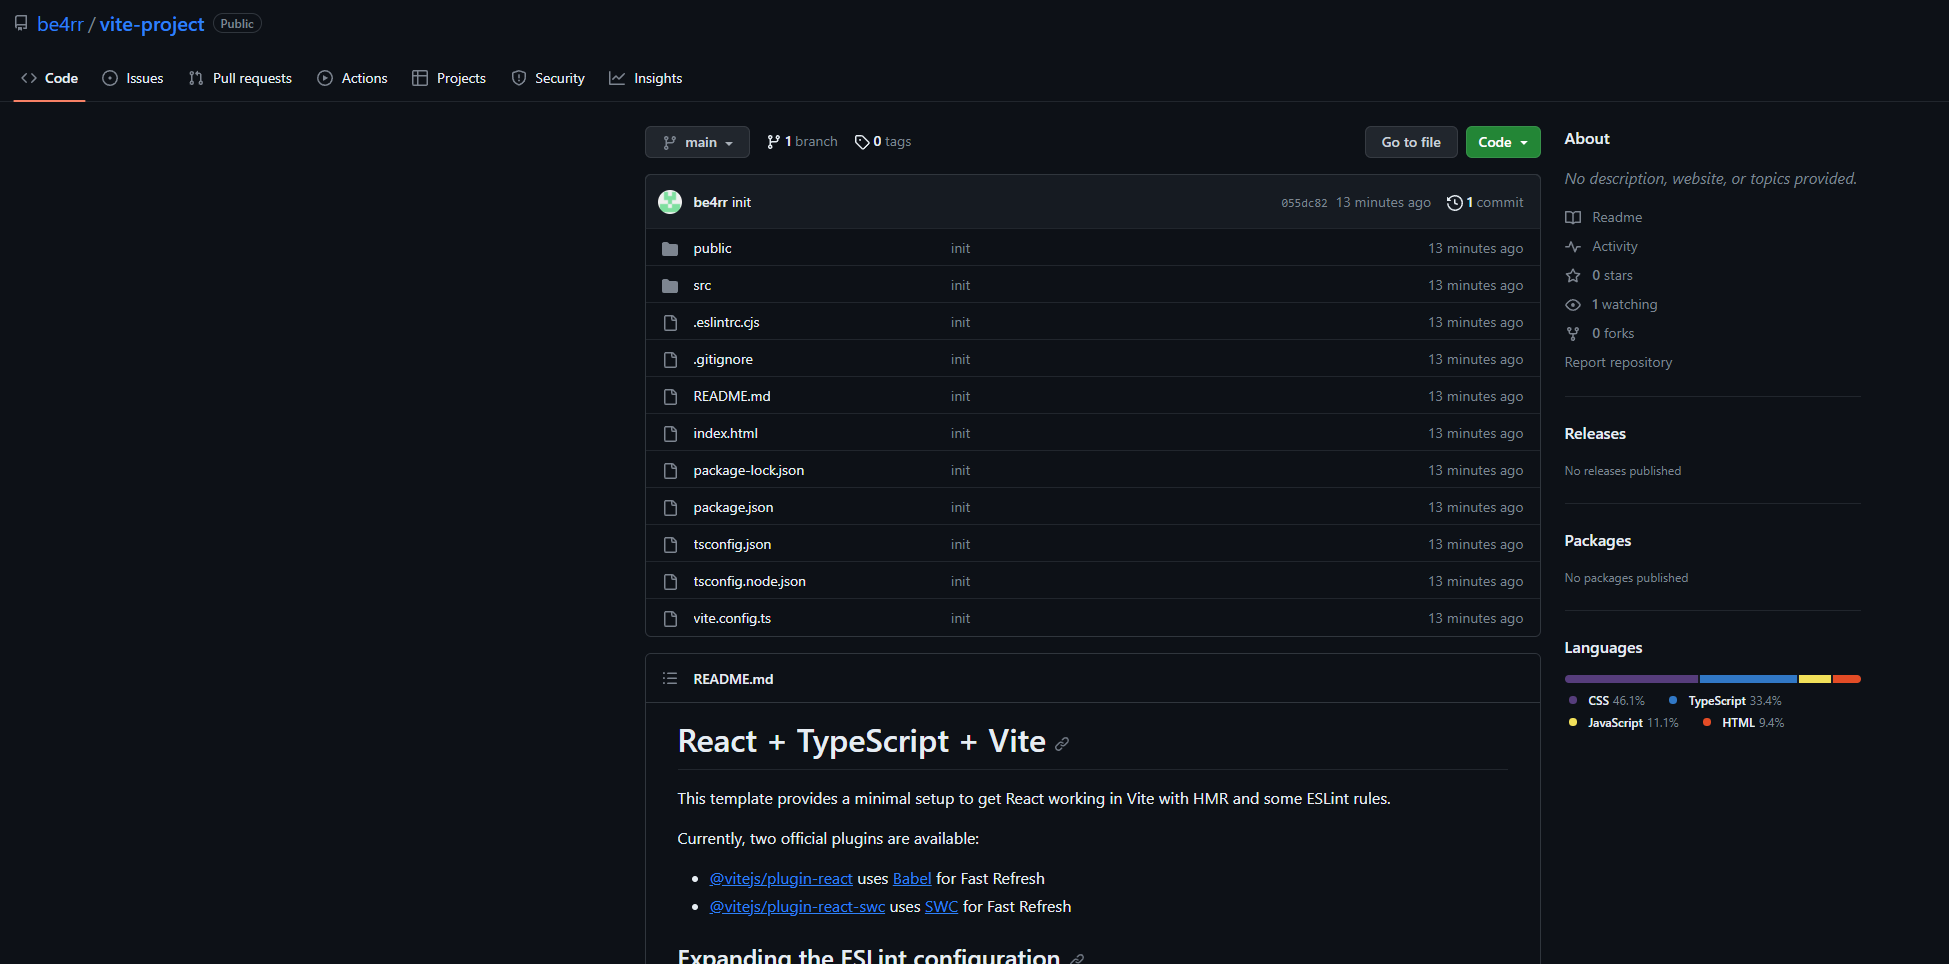Screen dimensions: 1949x964
Task: Click the eye icon next to 1 watching
Action: 1573,304
